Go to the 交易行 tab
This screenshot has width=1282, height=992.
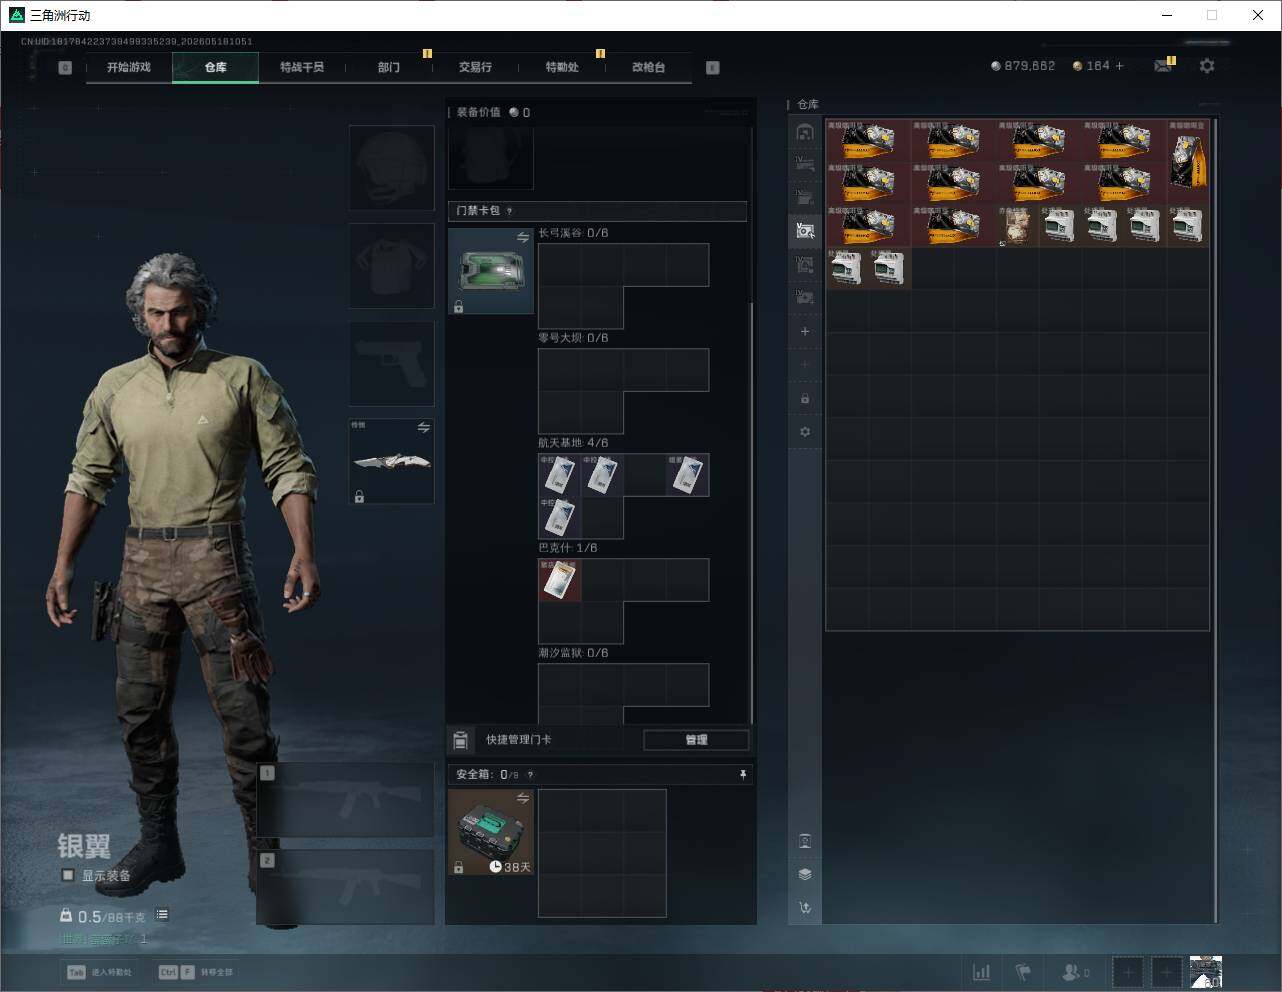pyautogui.click(x=475, y=67)
